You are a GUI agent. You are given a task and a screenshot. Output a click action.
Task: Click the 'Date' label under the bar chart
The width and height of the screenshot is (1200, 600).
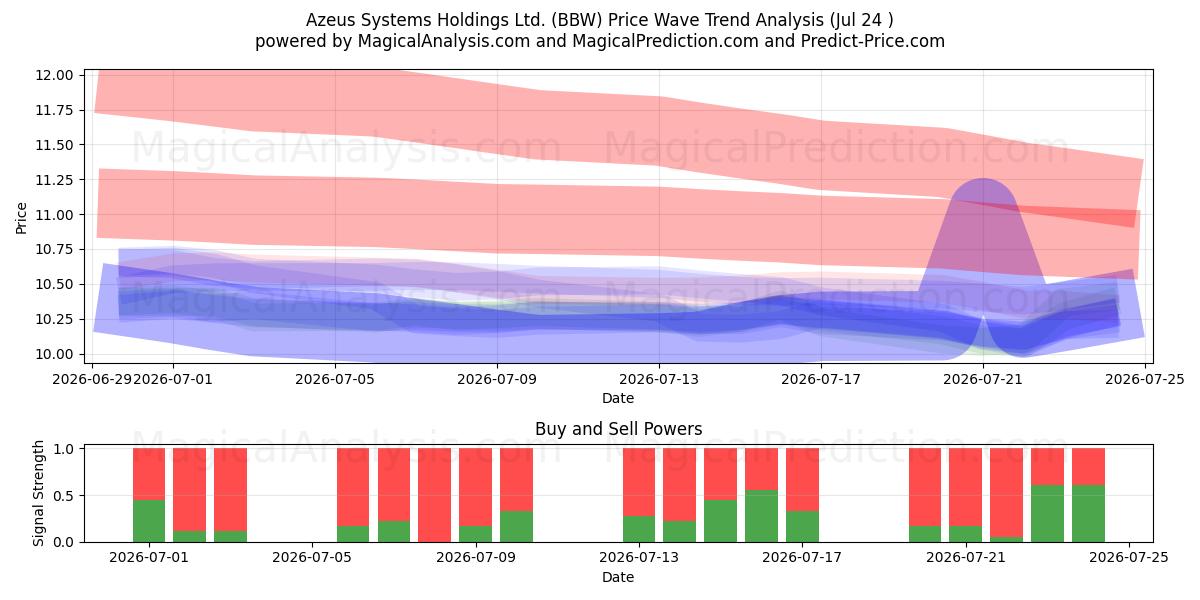tap(618, 577)
